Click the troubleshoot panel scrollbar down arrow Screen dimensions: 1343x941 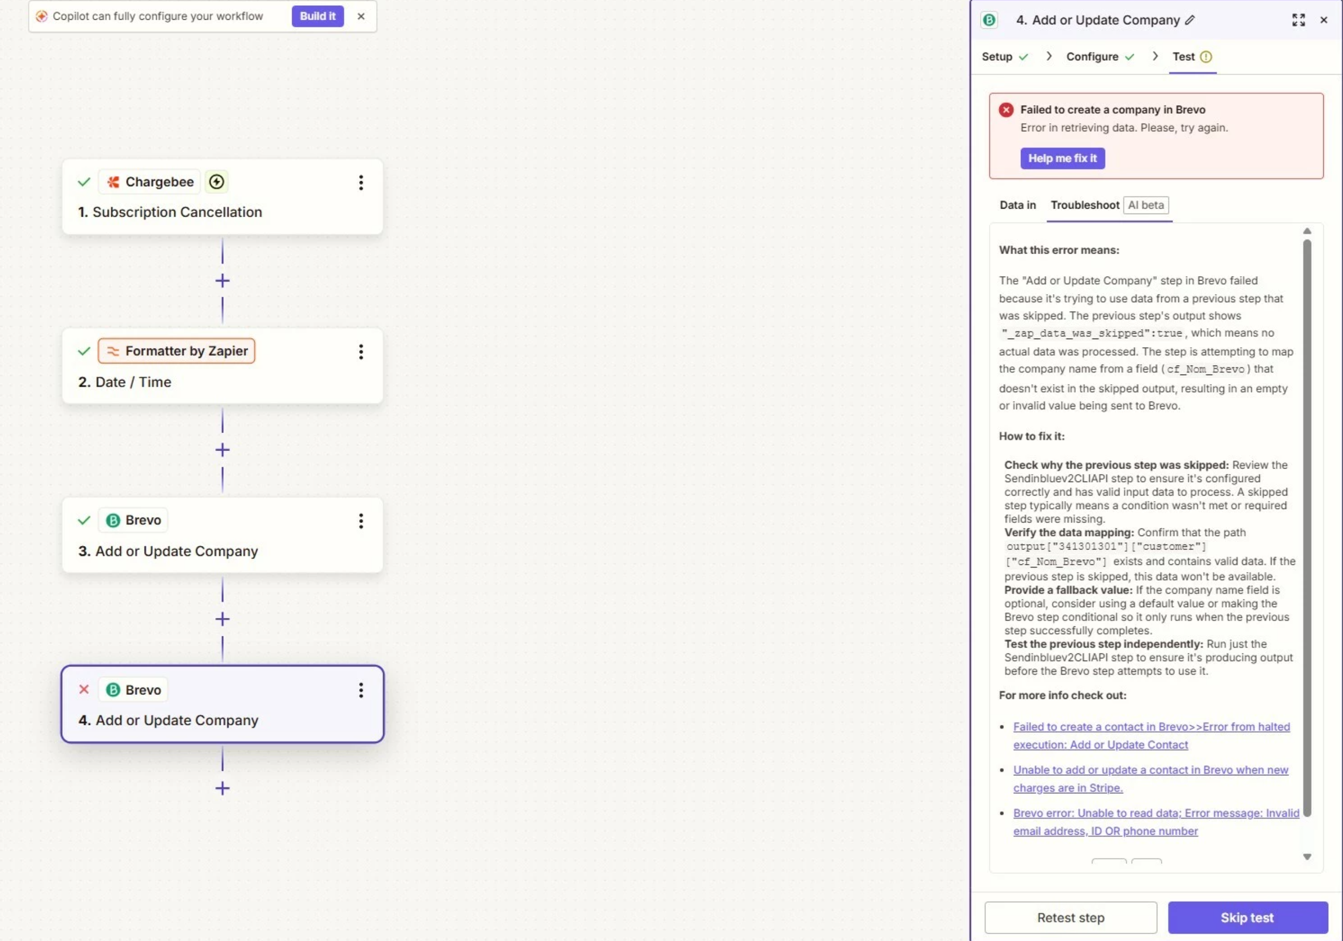click(1307, 857)
